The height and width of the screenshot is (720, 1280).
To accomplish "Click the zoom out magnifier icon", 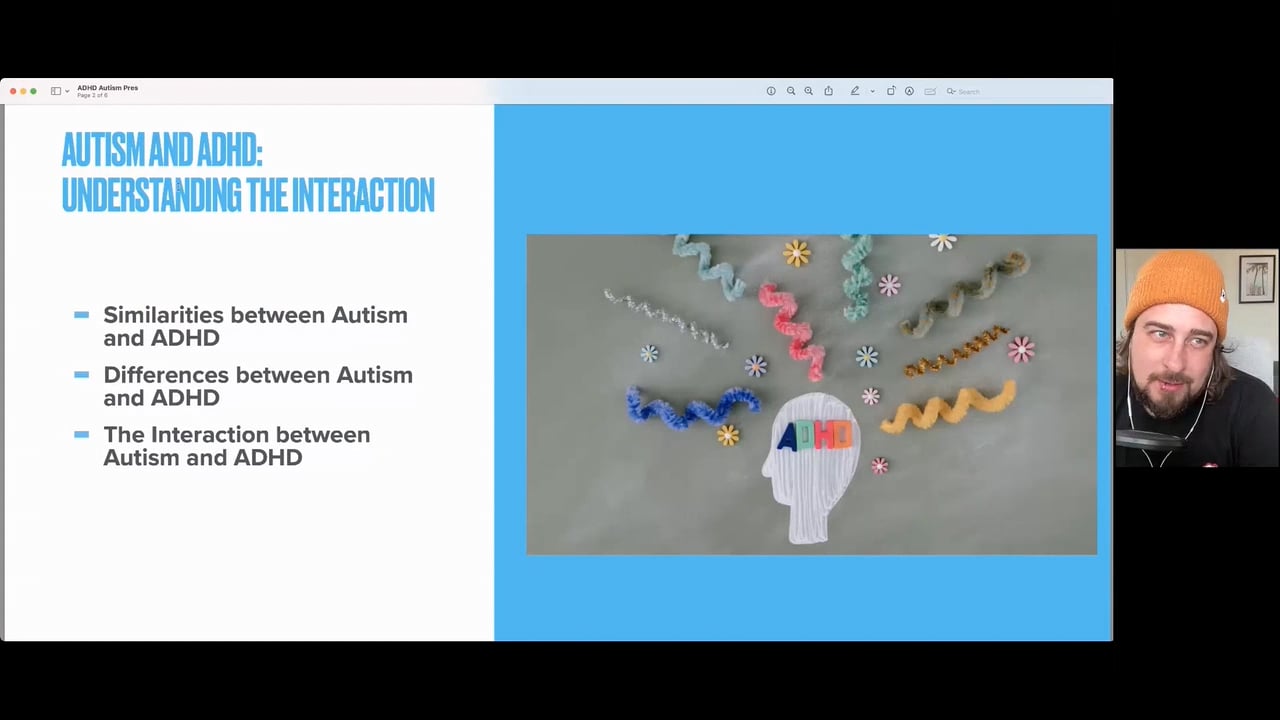I will 790,91.
